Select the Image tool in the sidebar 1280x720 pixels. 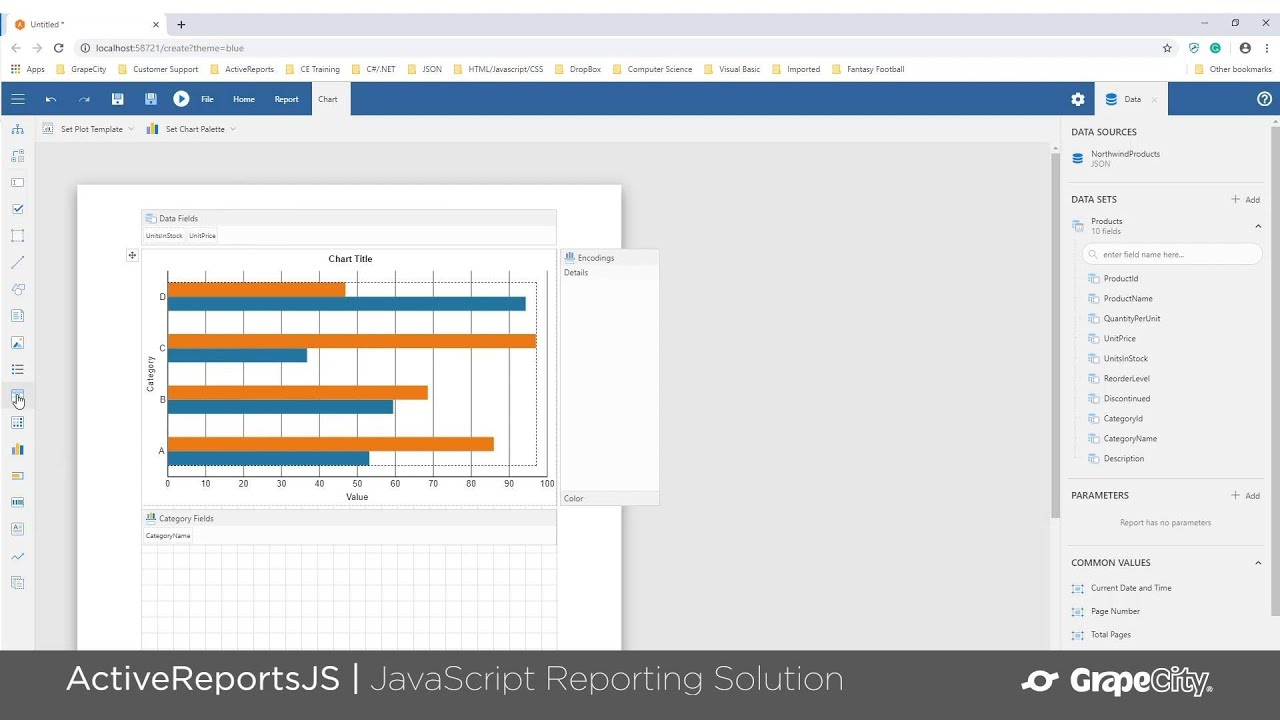tap(17, 343)
